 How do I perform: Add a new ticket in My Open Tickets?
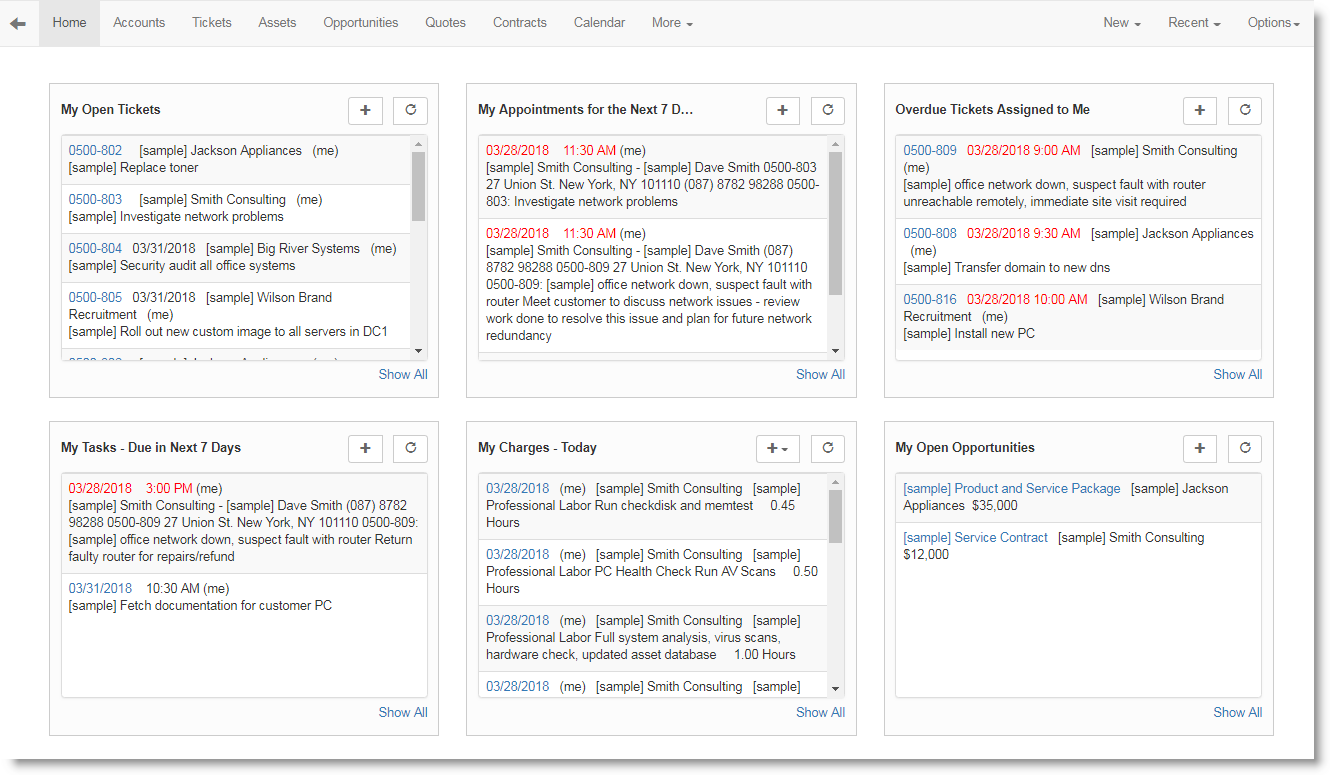[365, 111]
